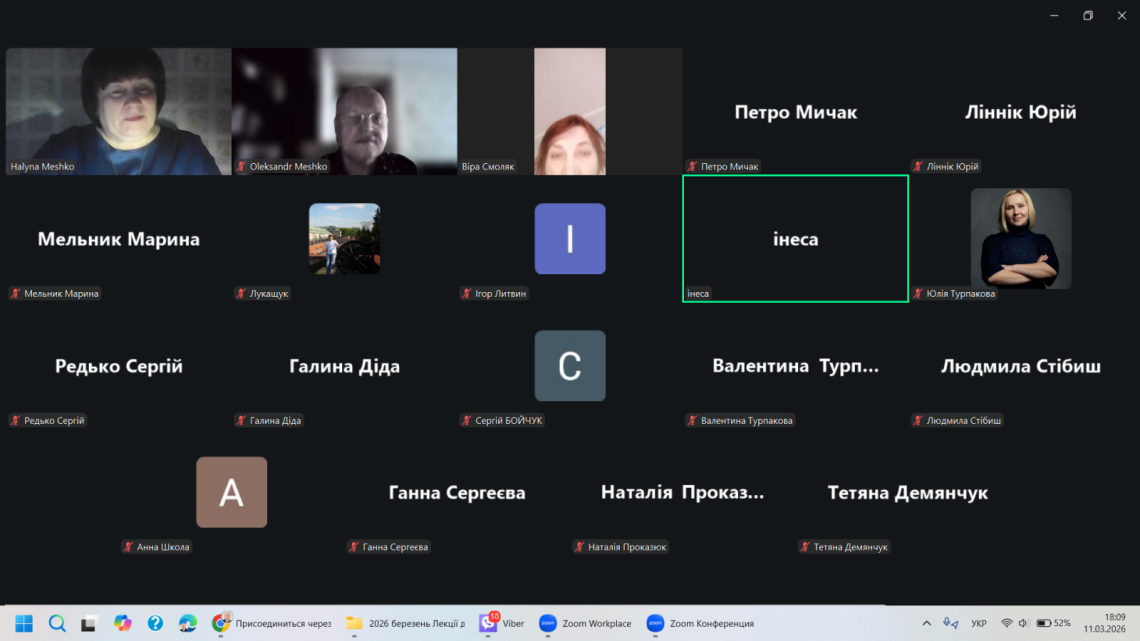Open Viber from the taskbar
This screenshot has width=1140, height=641.
tap(502, 623)
